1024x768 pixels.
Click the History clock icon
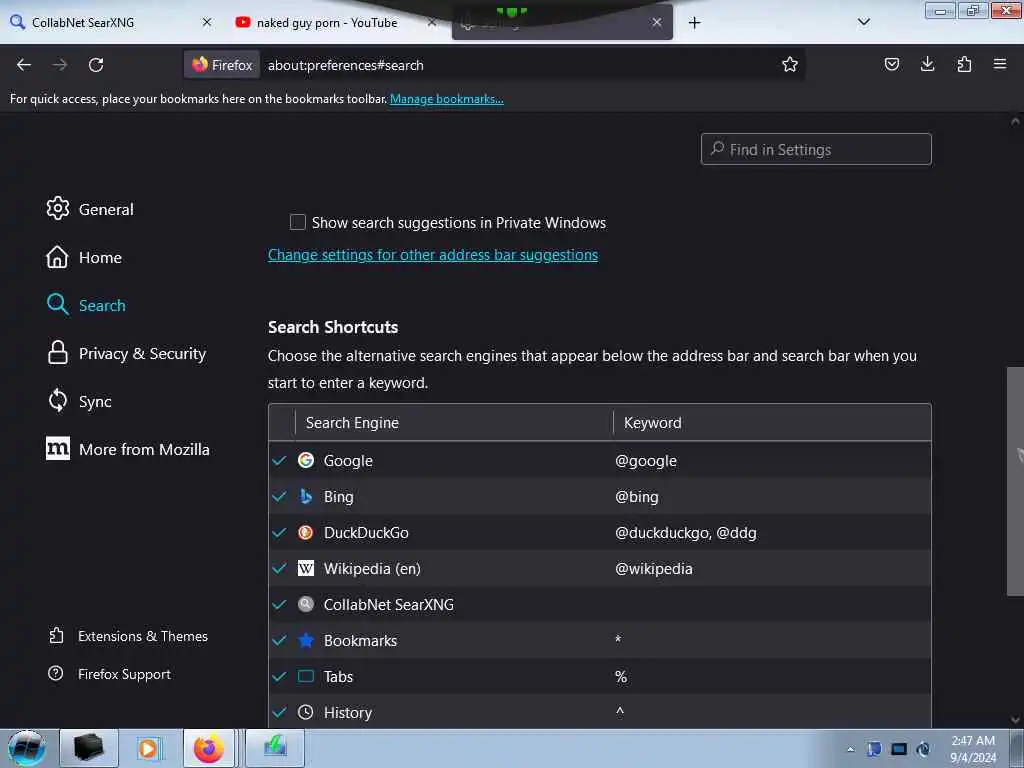(306, 712)
